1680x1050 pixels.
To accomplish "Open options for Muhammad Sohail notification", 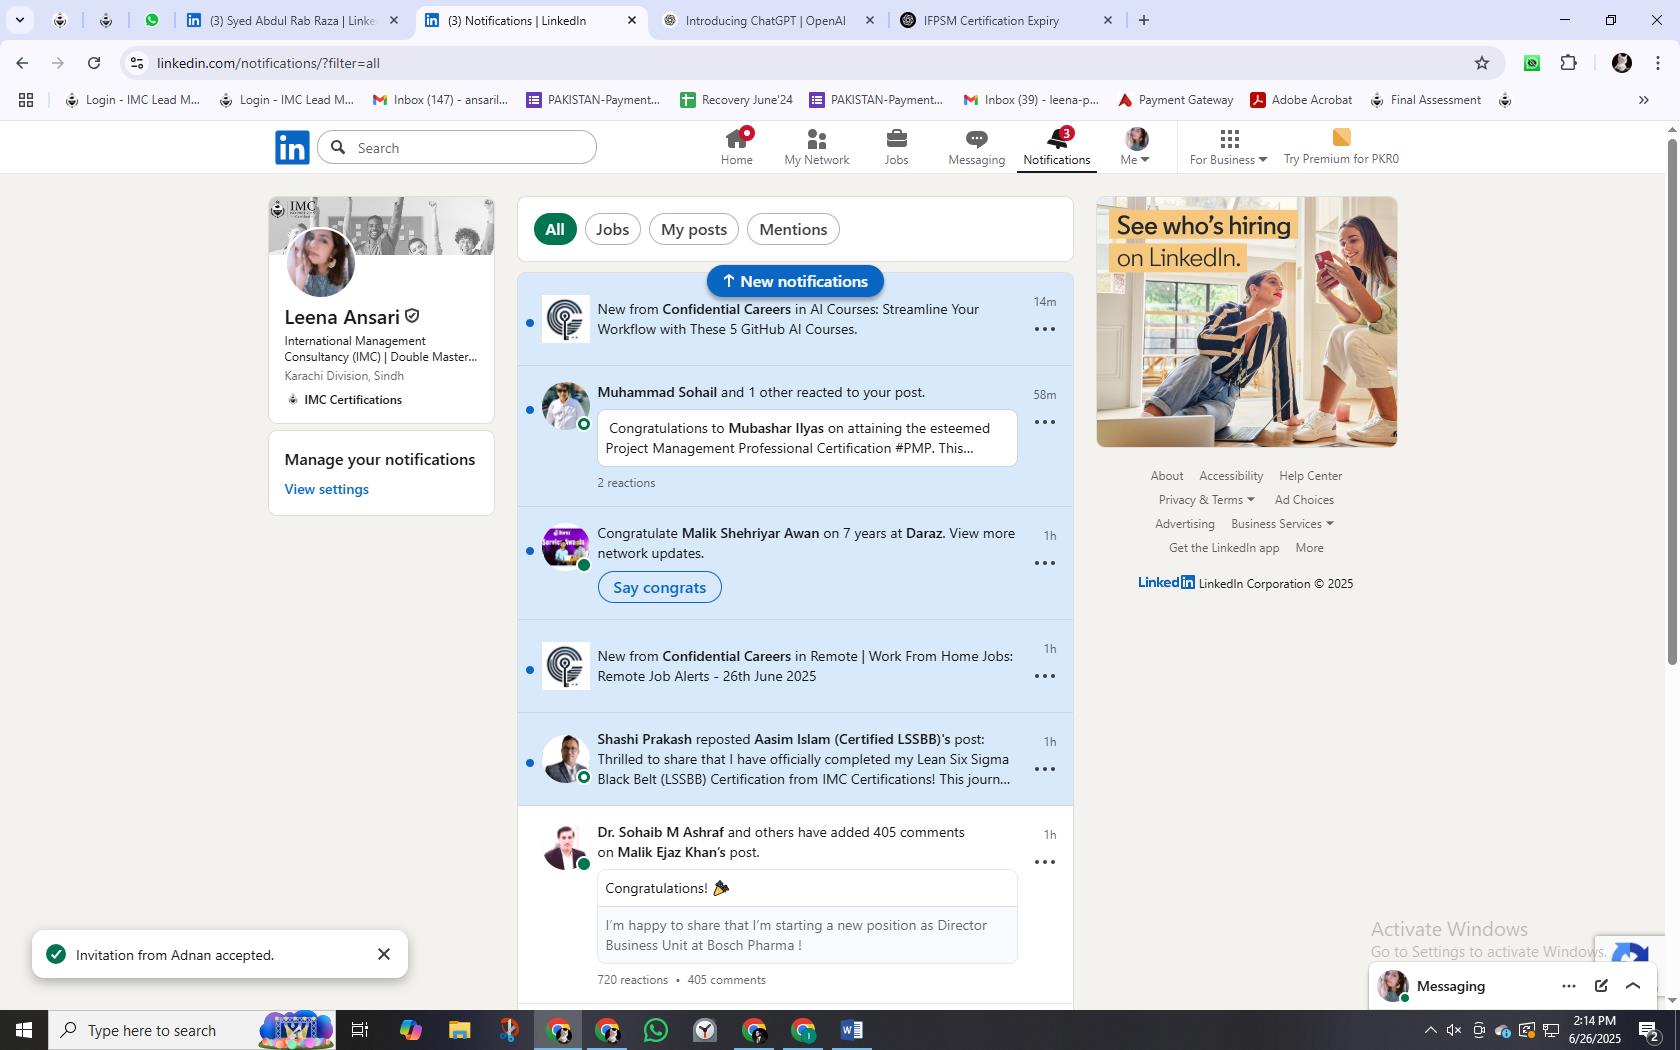I will tap(1045, 422).
